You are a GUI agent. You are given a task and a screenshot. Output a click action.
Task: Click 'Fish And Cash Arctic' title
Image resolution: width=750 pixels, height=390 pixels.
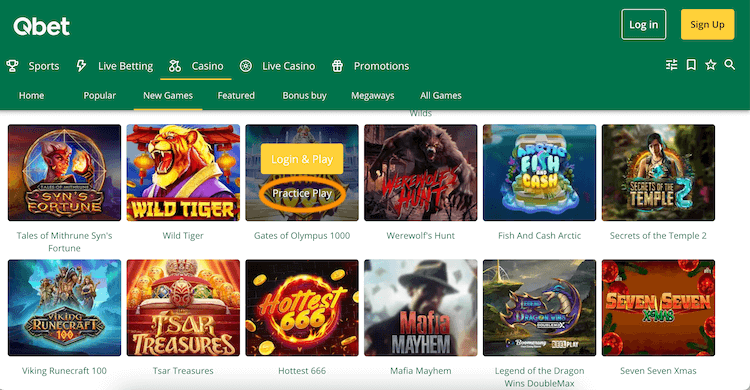(540, 235)
